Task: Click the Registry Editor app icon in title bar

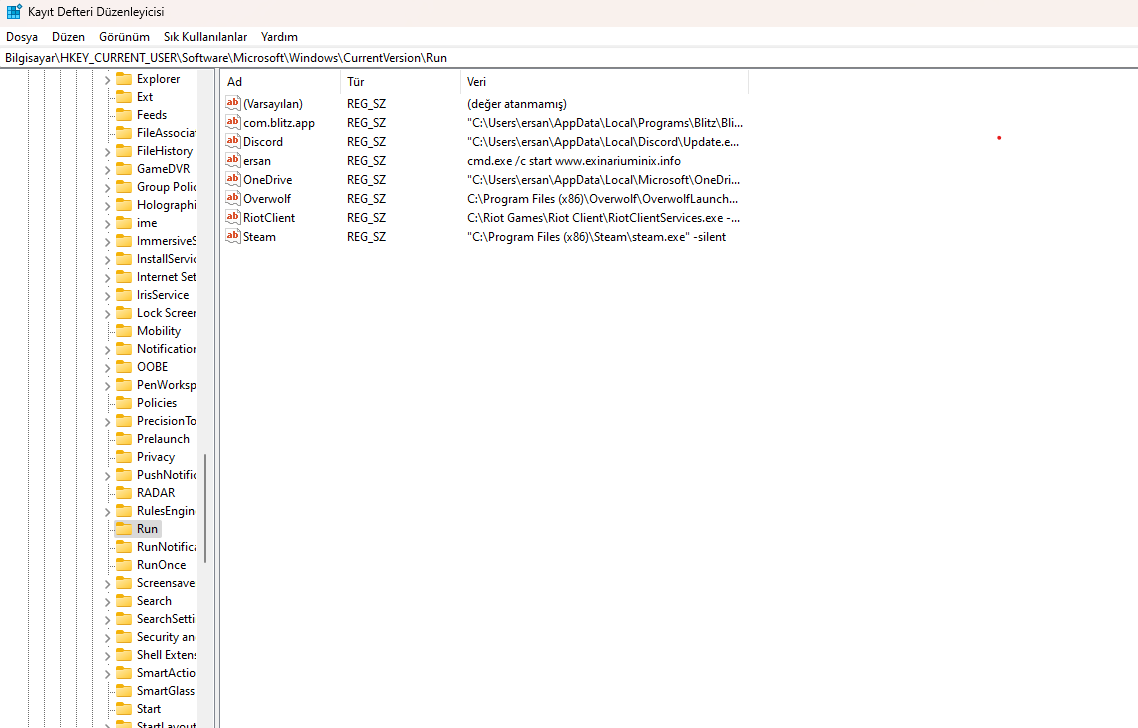Action: pos(14,12)
